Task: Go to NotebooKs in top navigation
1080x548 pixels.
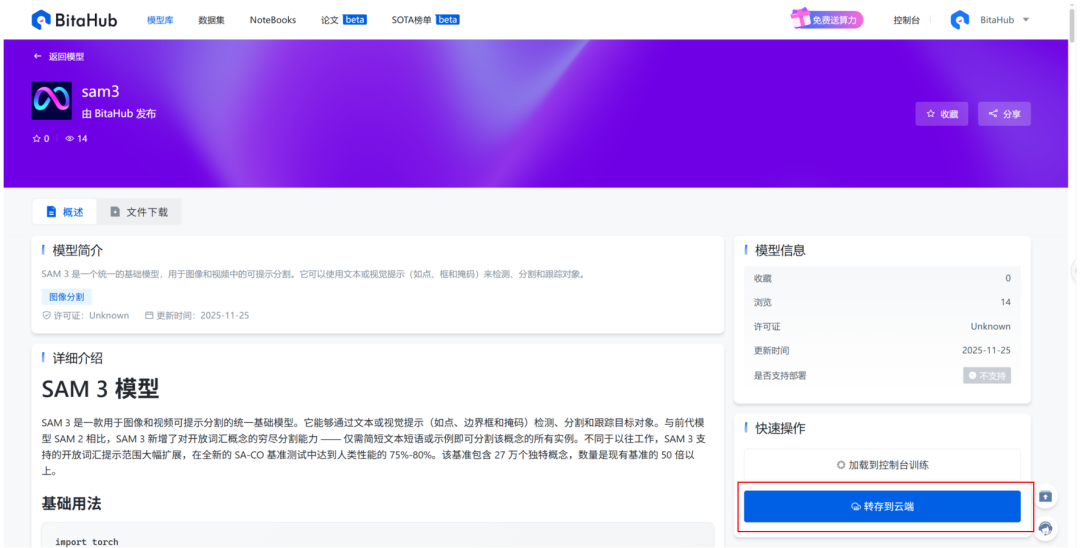Action: click(x=273, y=20)
